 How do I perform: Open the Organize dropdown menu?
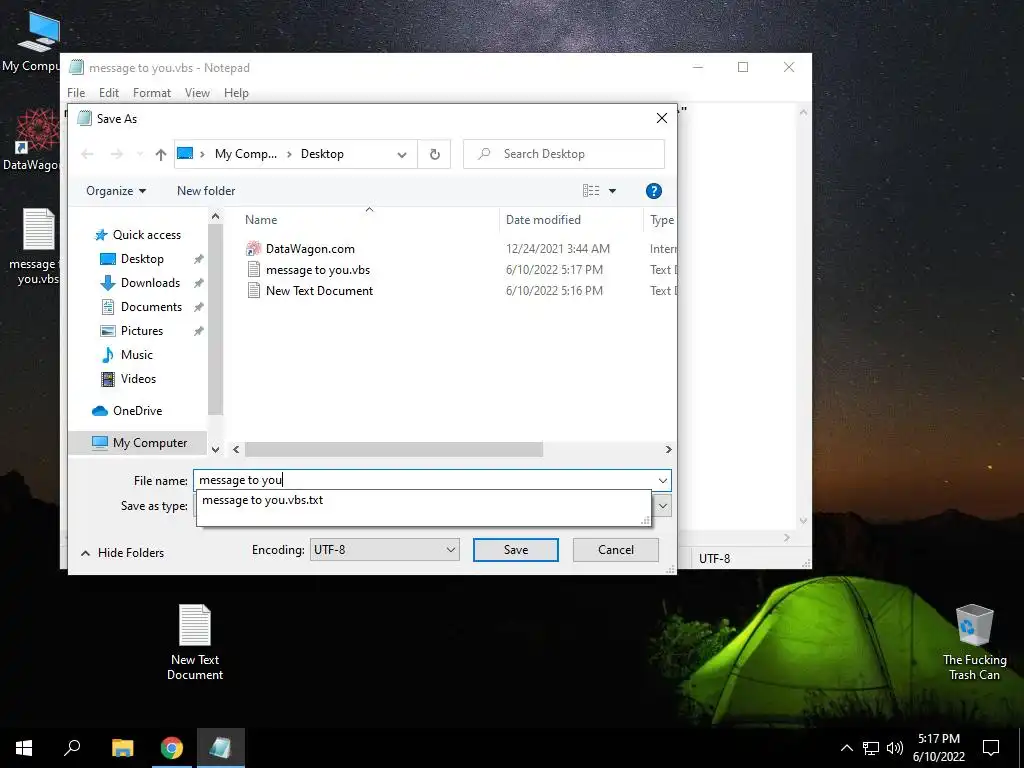pyautogui.click(x=116, y=191)
